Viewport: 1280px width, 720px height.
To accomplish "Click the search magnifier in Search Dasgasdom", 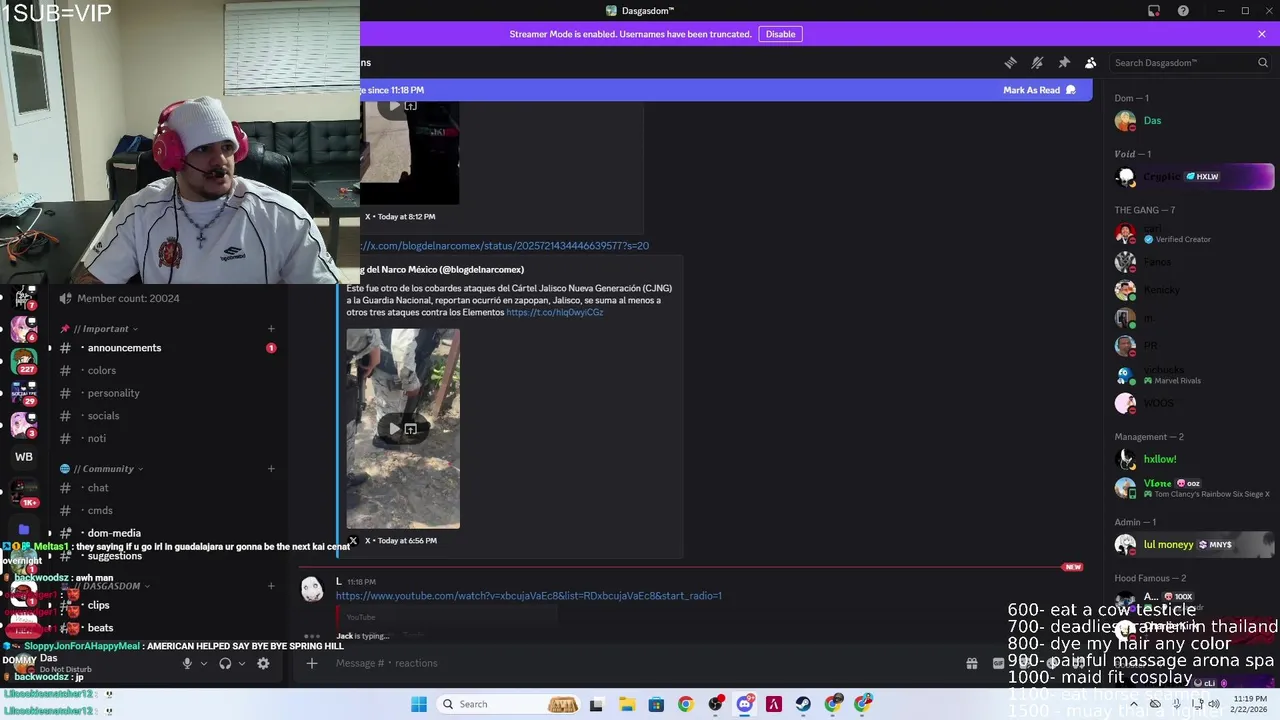I will (1262, 62).
